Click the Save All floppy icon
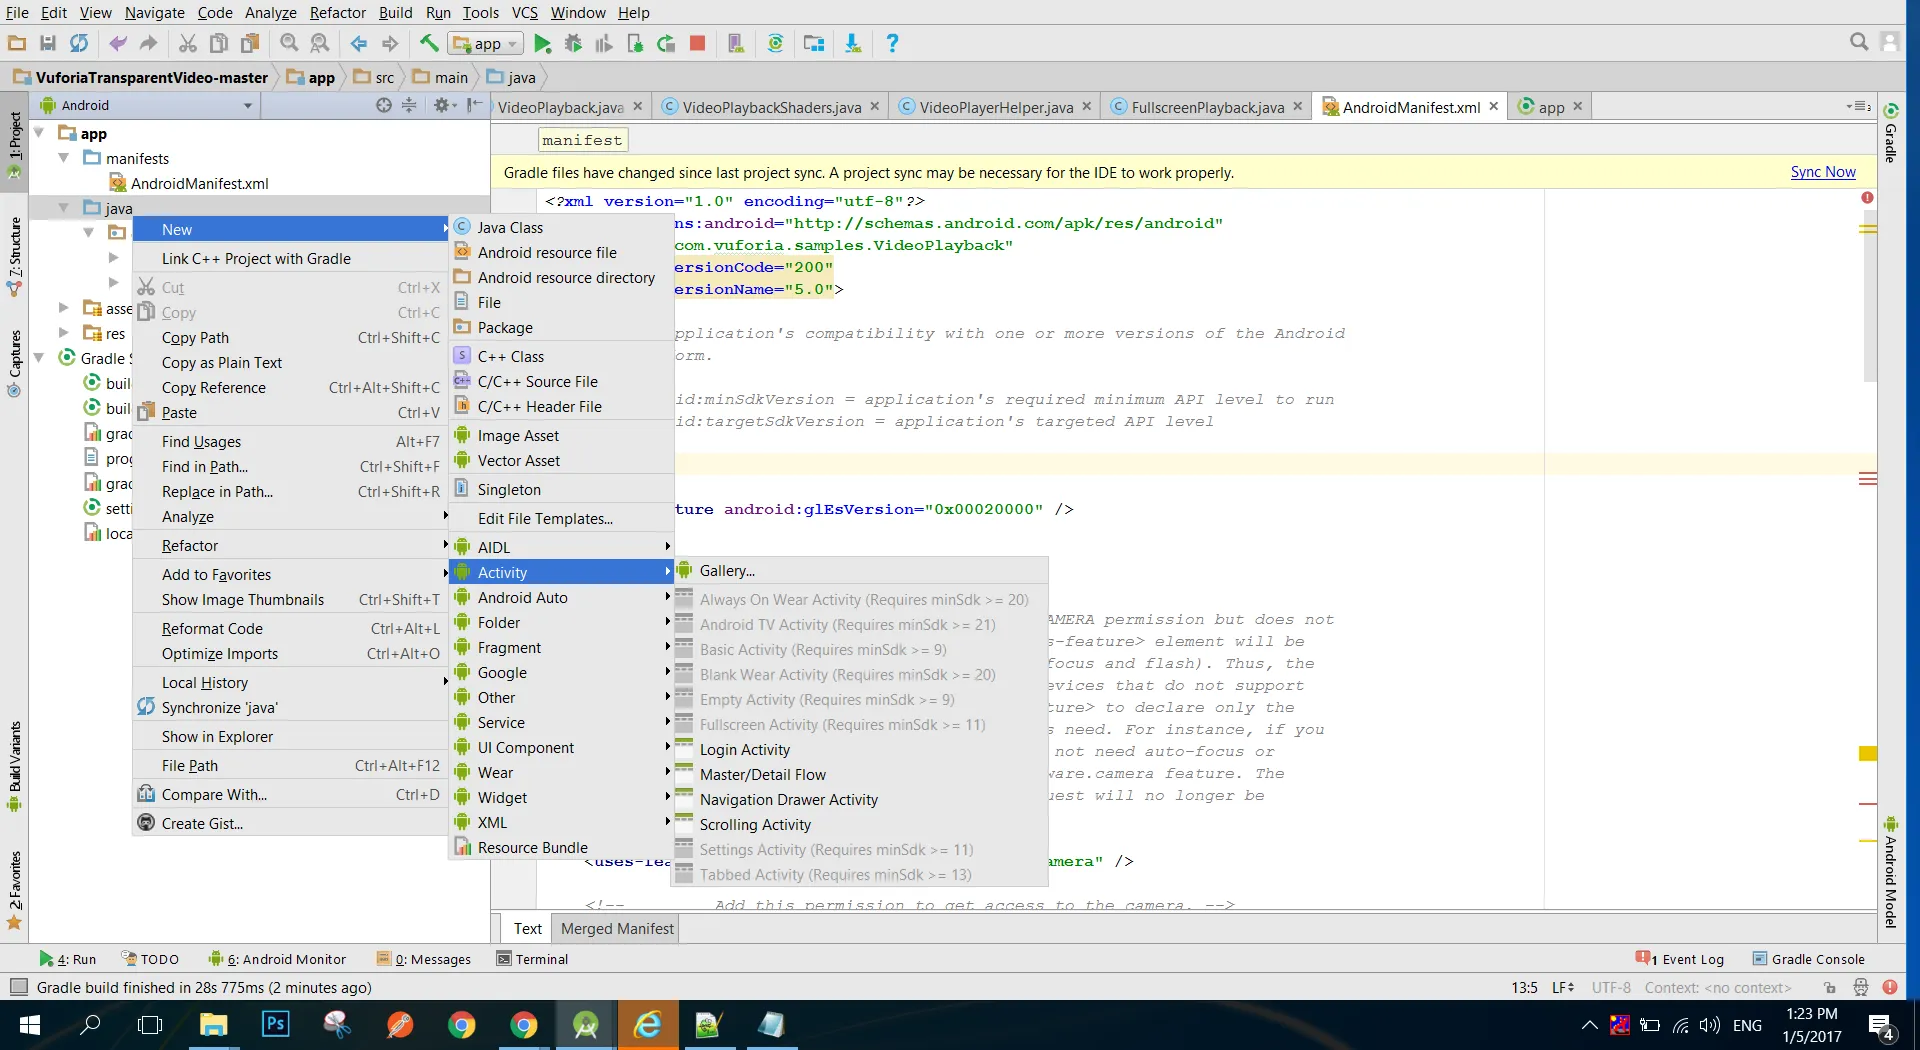Viewport: 1920px width, 1050px height. point(47,44)
